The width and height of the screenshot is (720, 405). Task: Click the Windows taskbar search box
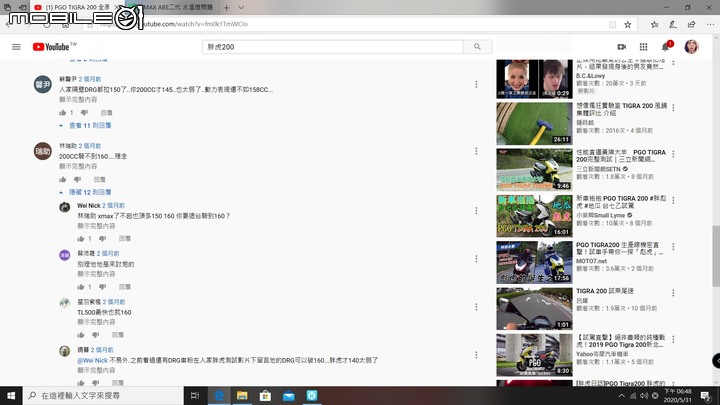tap(103, 395)
